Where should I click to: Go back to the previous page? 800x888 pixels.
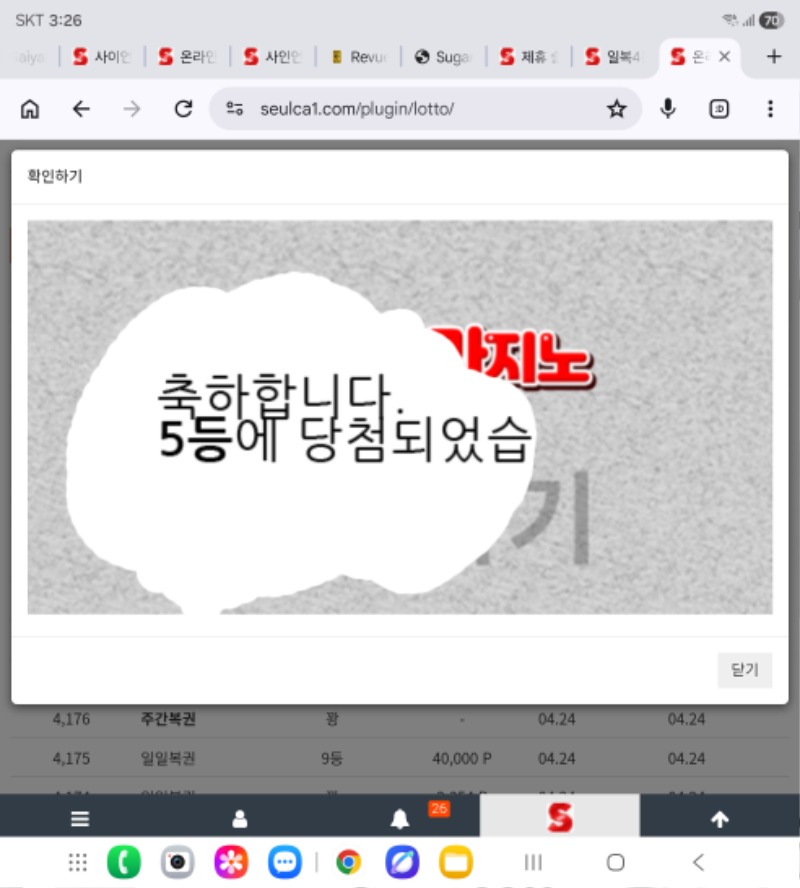(x=81, y=109)
